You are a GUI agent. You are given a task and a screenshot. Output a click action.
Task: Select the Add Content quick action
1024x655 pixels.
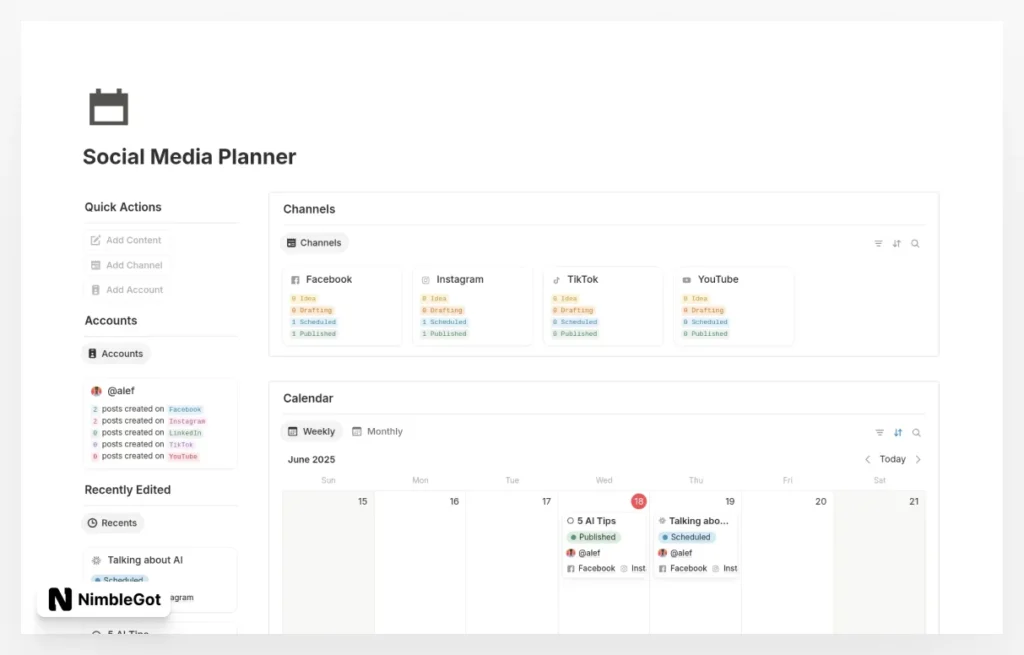coord(131,240)
